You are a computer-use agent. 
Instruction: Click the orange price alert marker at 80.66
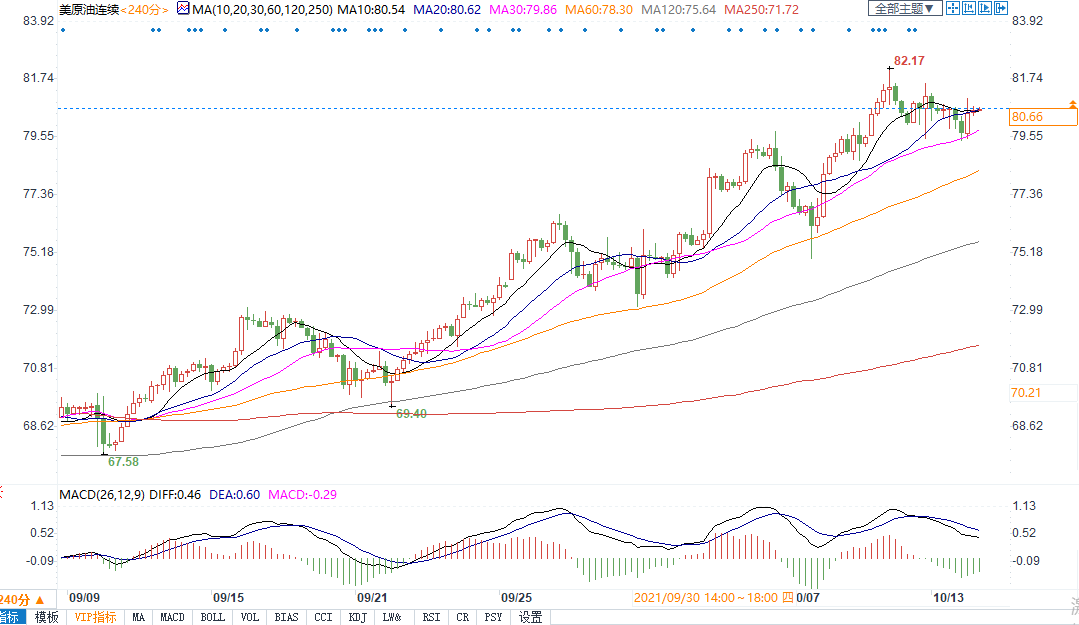click(1072, 104)
